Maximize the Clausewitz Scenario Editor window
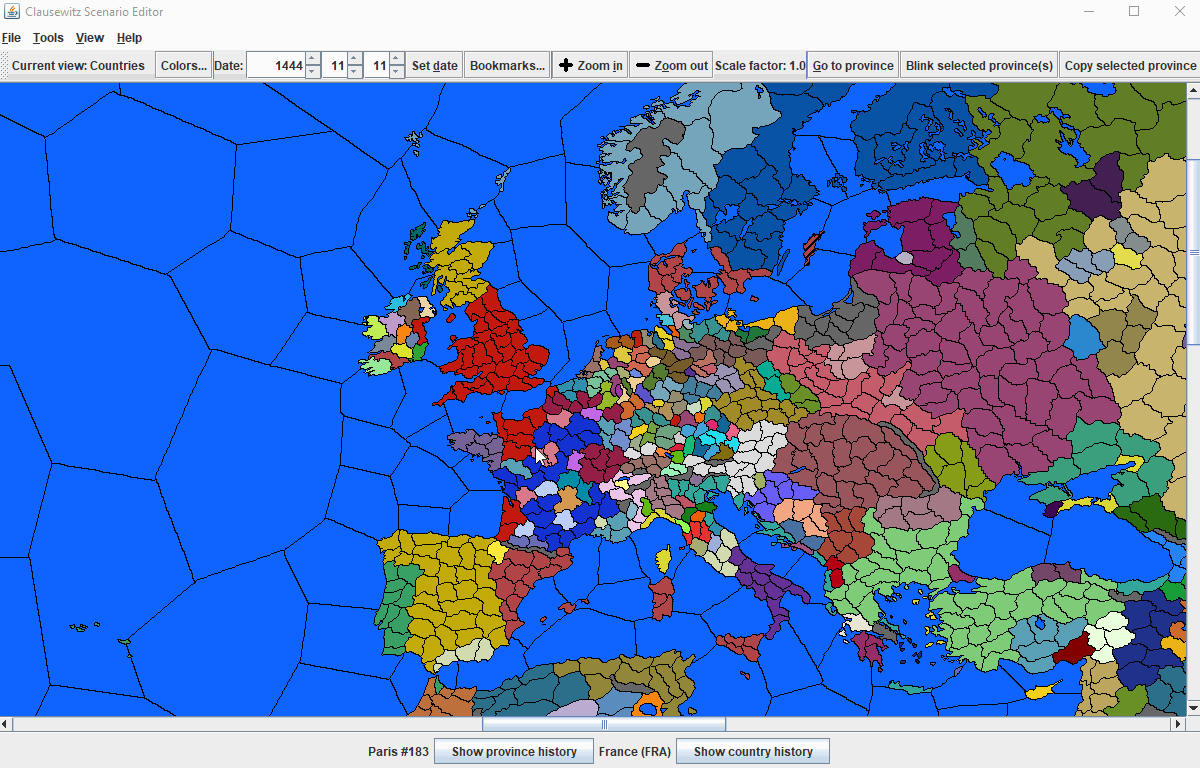1200x768 pixels. coord(1134,12)
